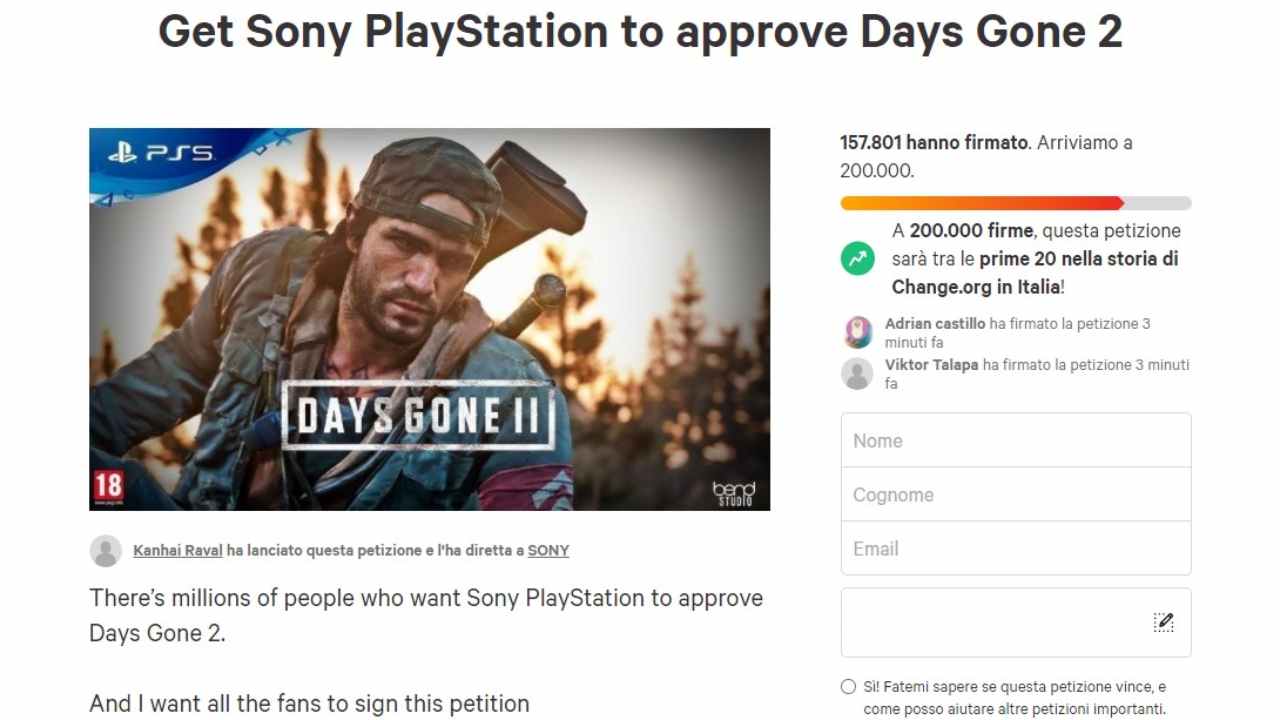Image resolution: width=1280 pixels, height=720 pixels.
Task: Click Kanhai Raval's profile avatar
Action: click(106, 550)
